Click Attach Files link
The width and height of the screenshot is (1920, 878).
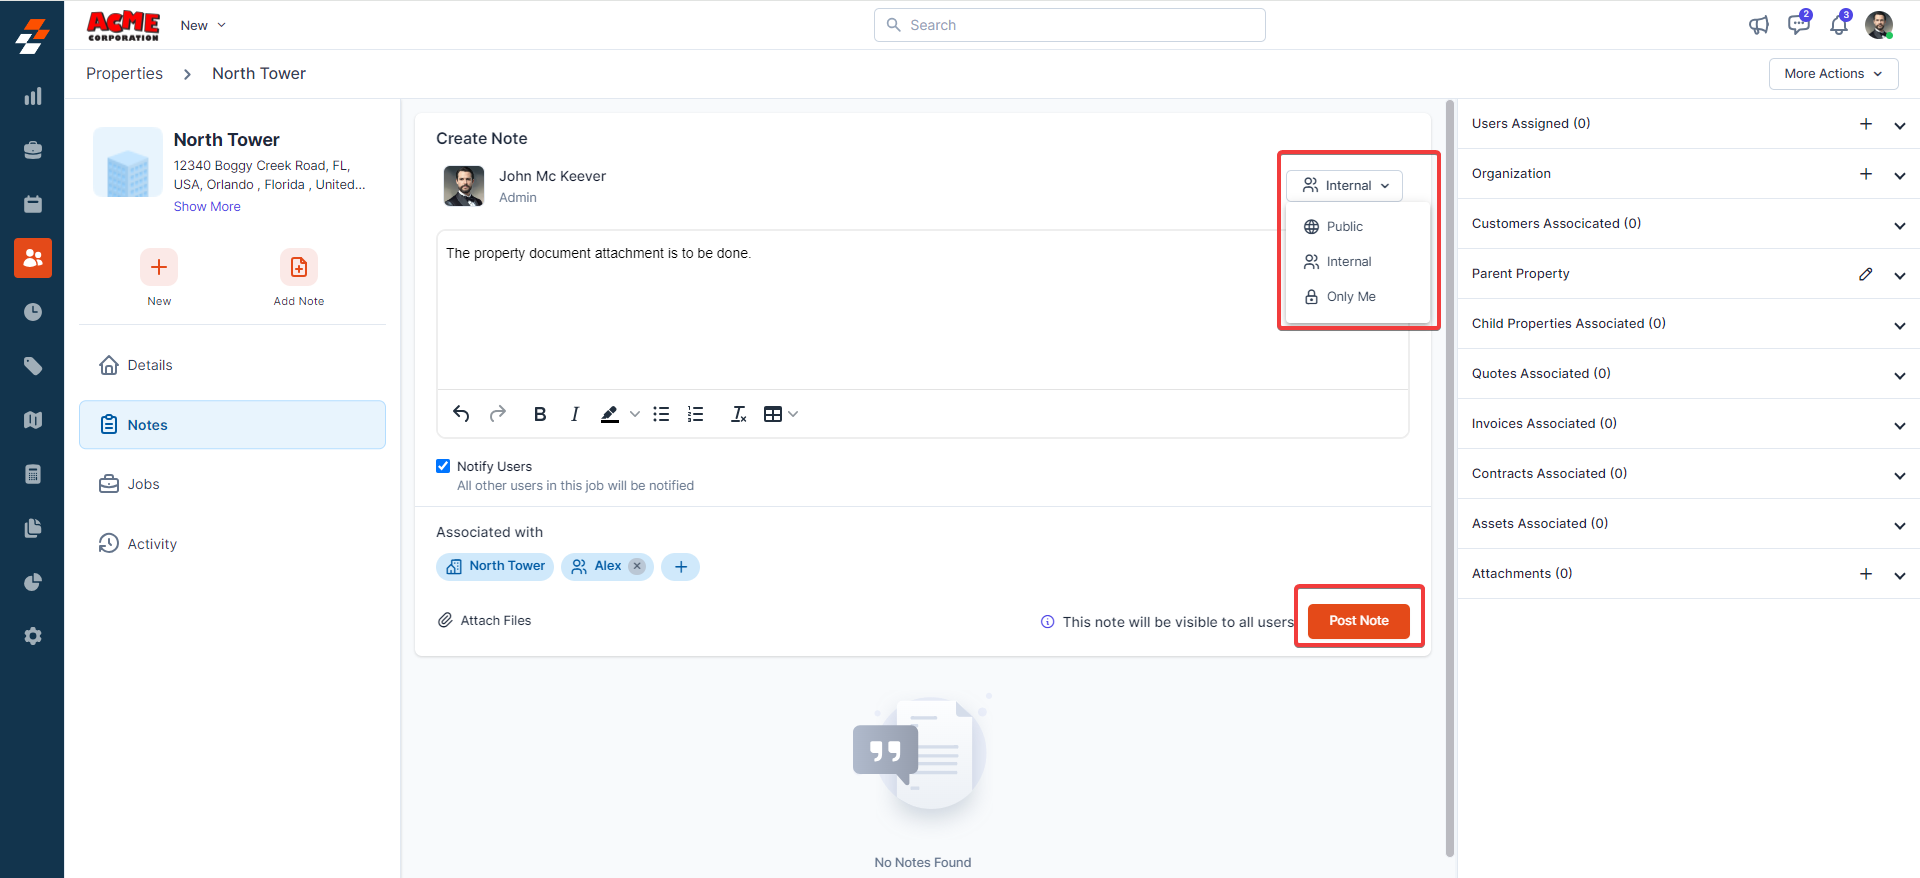point(485,621)
